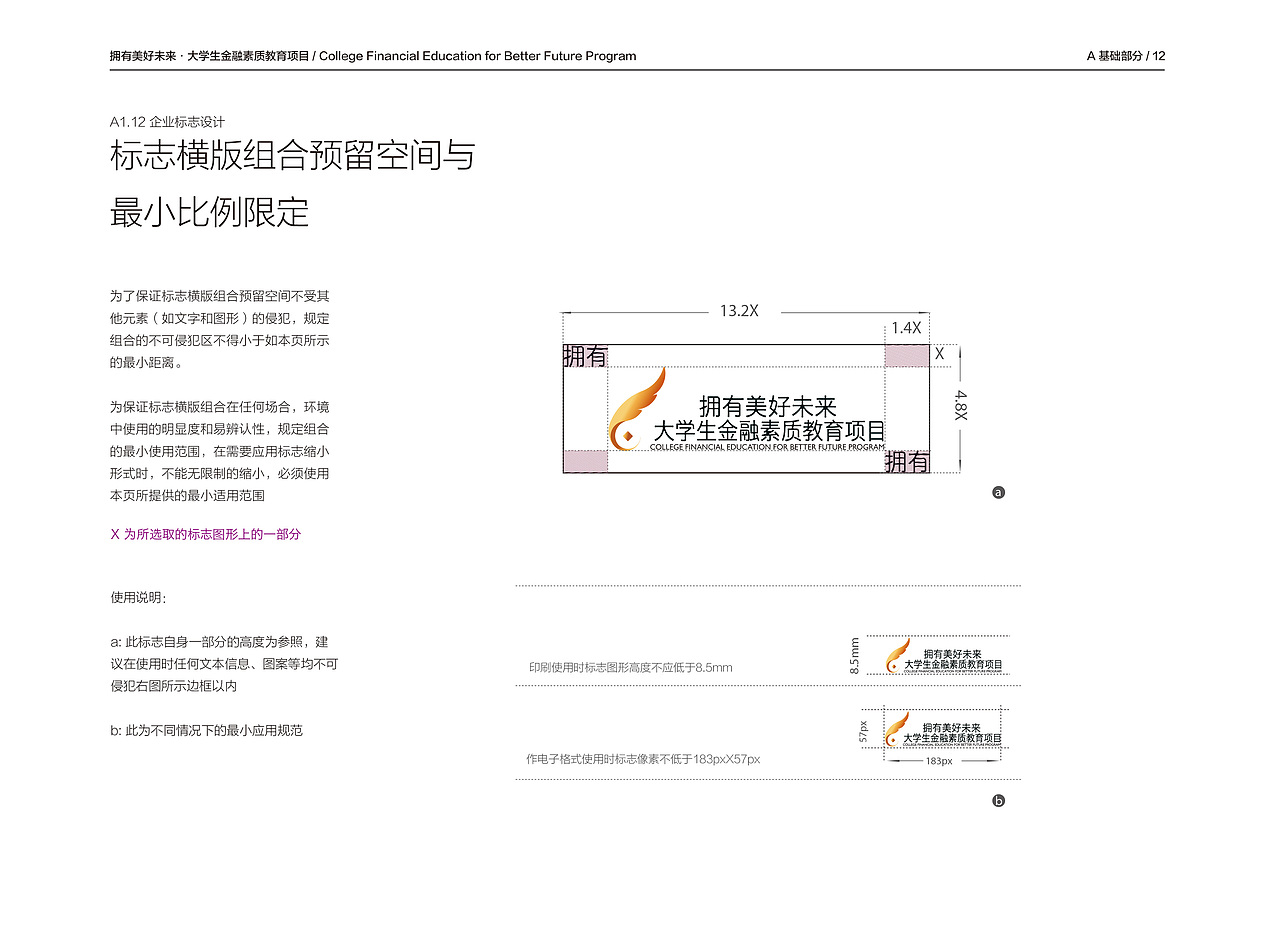Viewport: 1280px width, 943px height.
Task: Toggle the 4.8X height dimension marker
Action: click(962, 407)
